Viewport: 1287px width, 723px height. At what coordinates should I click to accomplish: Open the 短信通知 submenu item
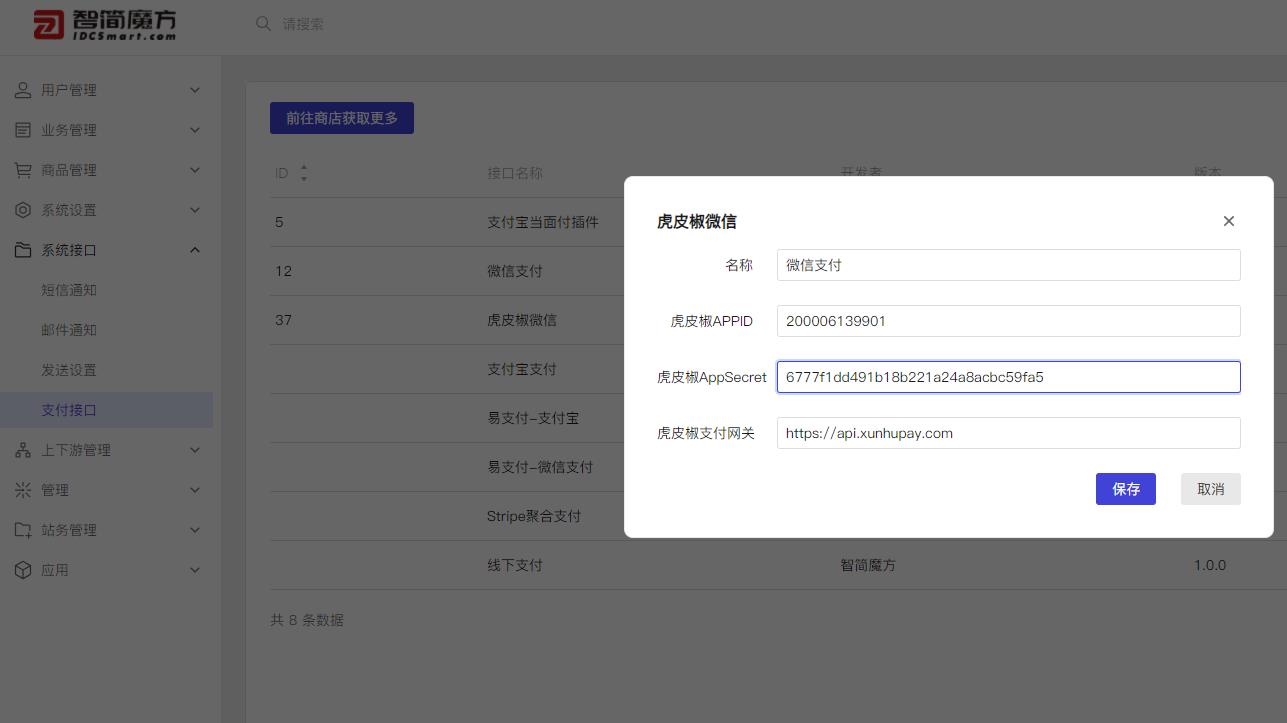[69, 290]
